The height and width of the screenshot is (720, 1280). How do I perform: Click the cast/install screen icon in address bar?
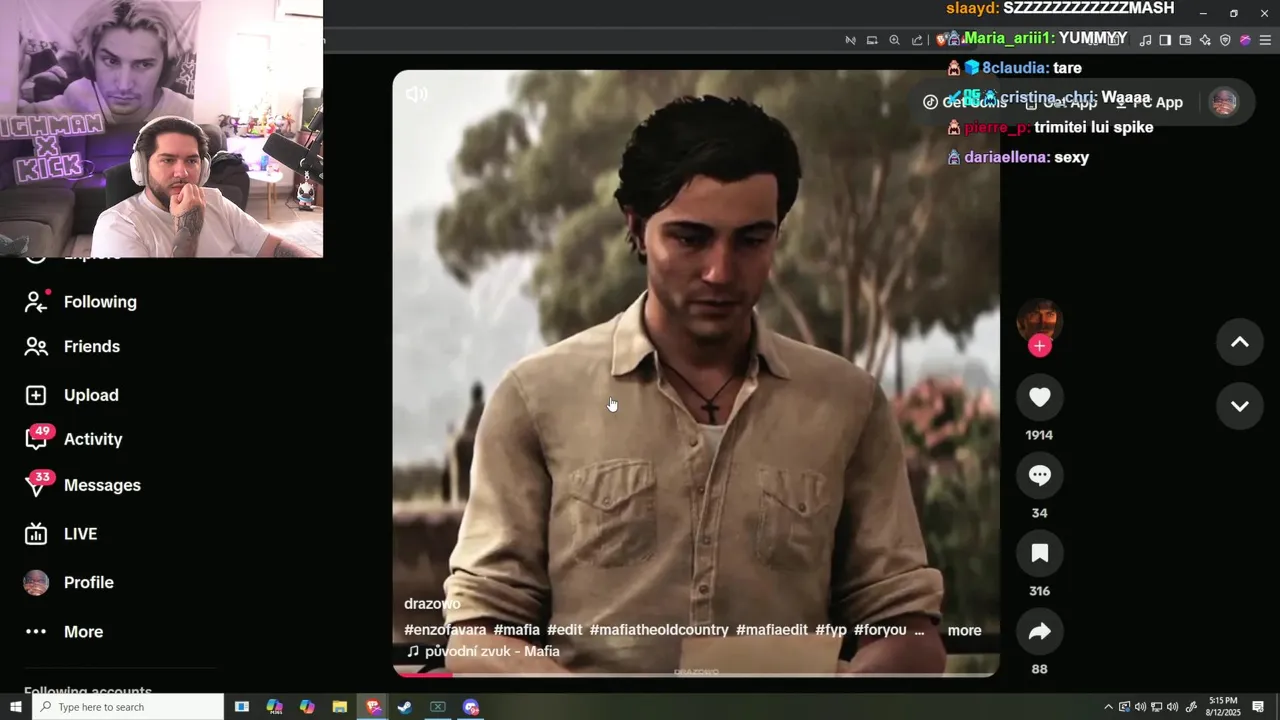pos(872,40)
